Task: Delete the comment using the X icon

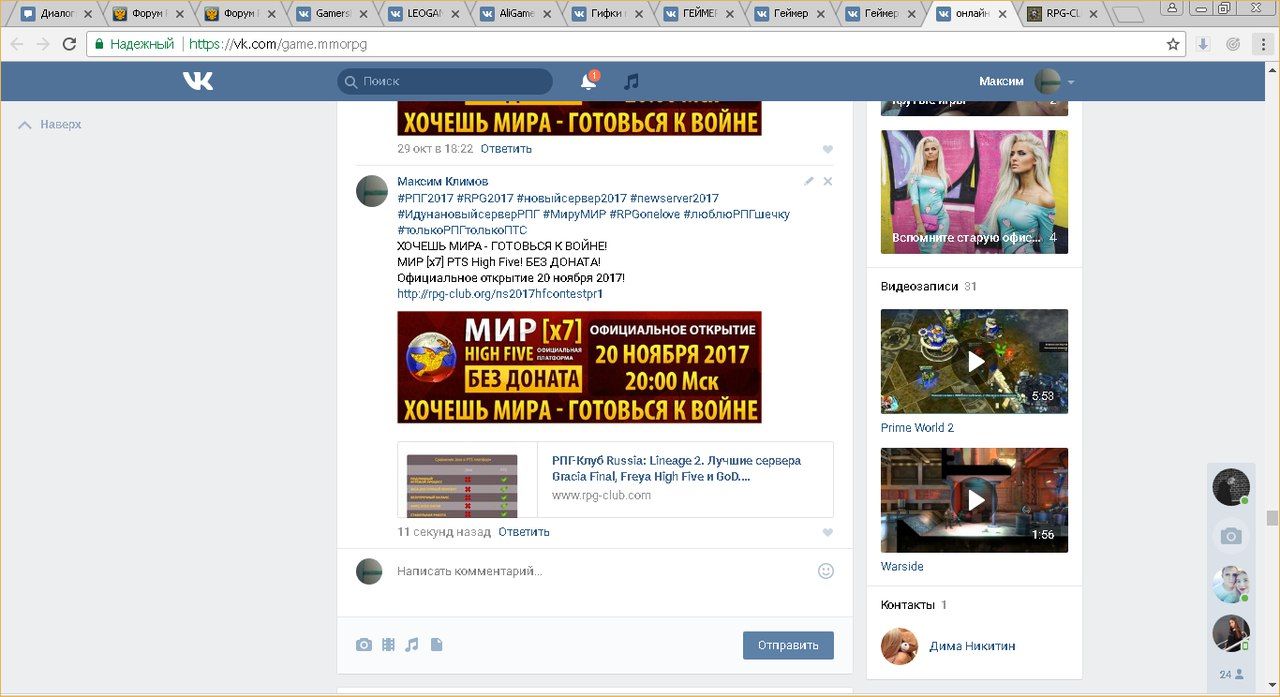Action: click(827, 182)
